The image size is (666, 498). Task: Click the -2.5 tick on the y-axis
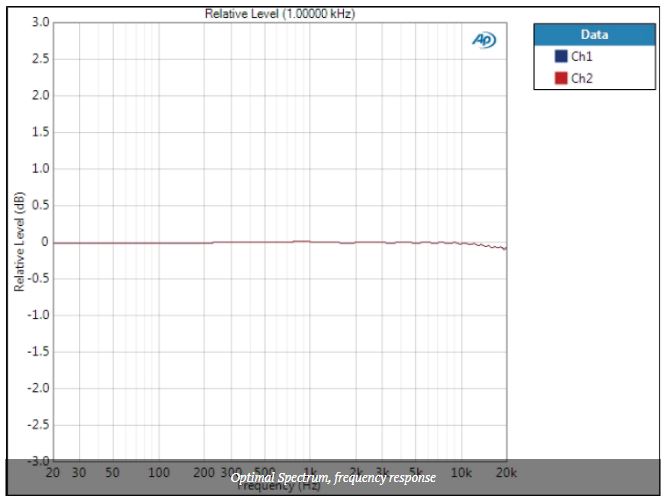point(36,425)
